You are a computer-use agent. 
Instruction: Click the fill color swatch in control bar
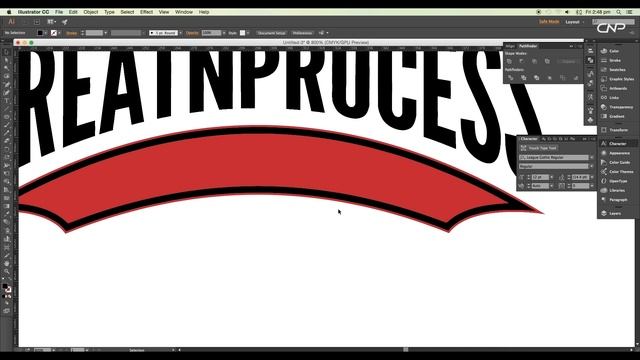pyautogui.click(x=40, y=33)
